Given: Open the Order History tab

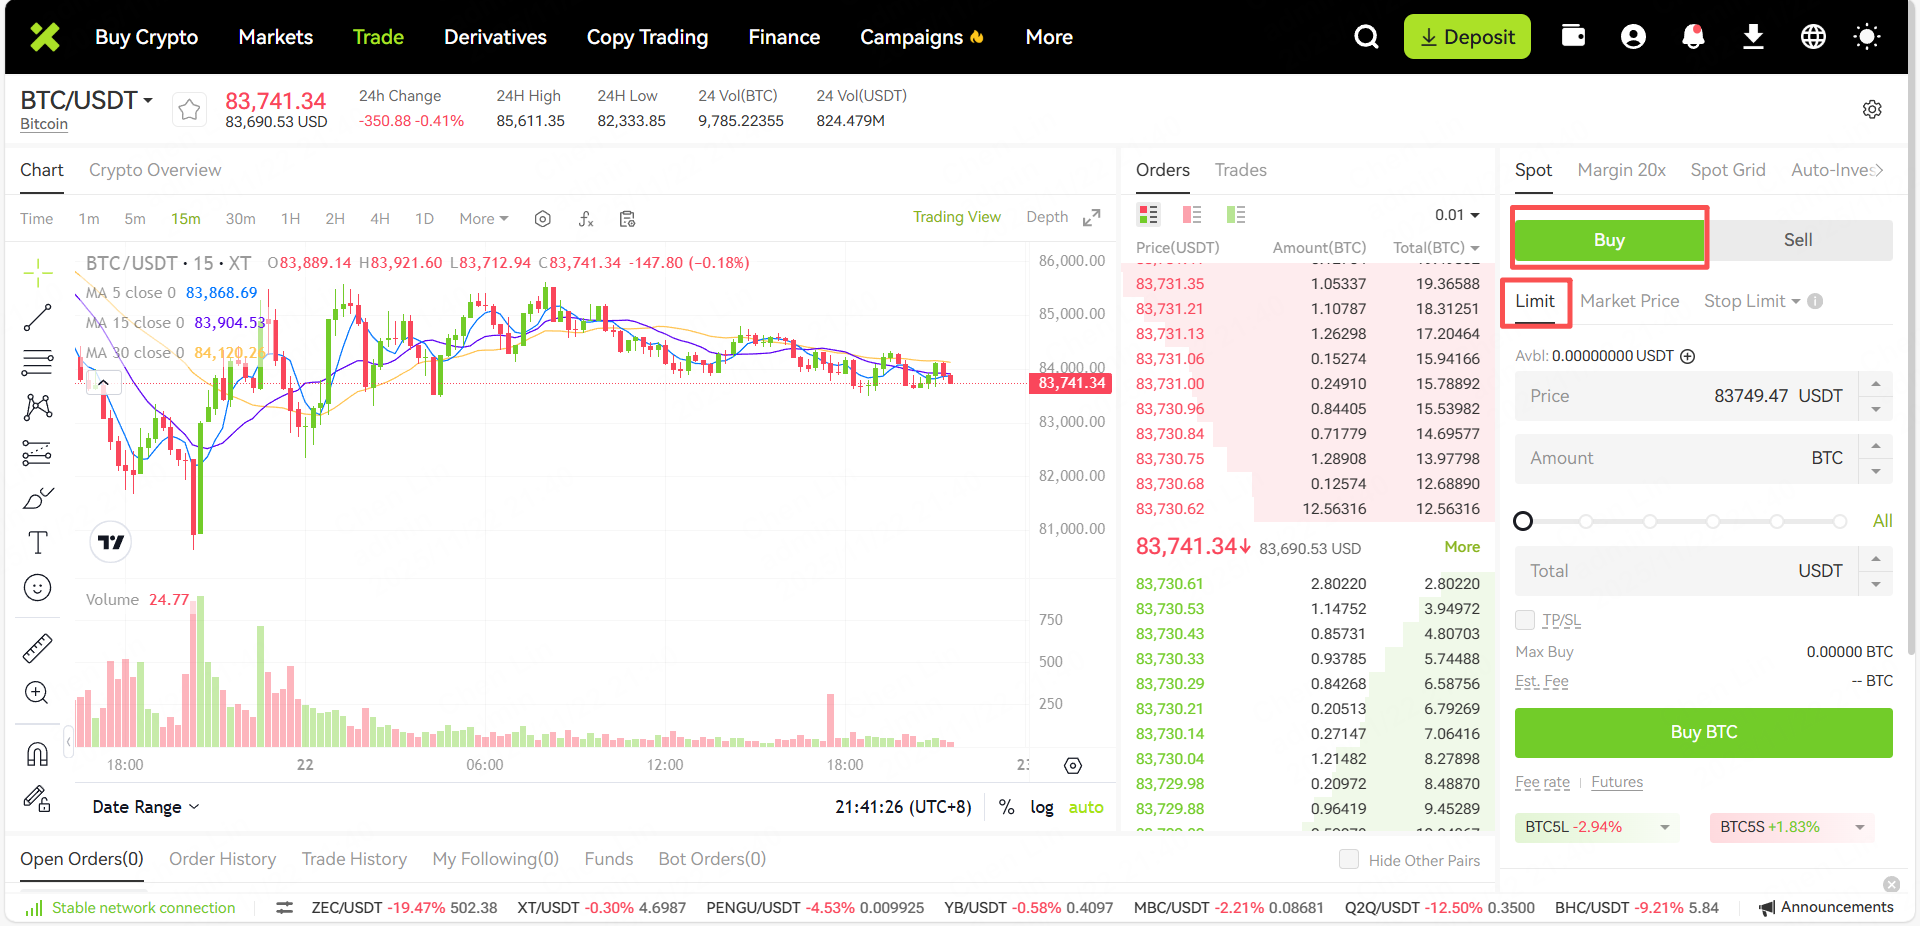Looking at the screenshot, I should click(222, 859).
